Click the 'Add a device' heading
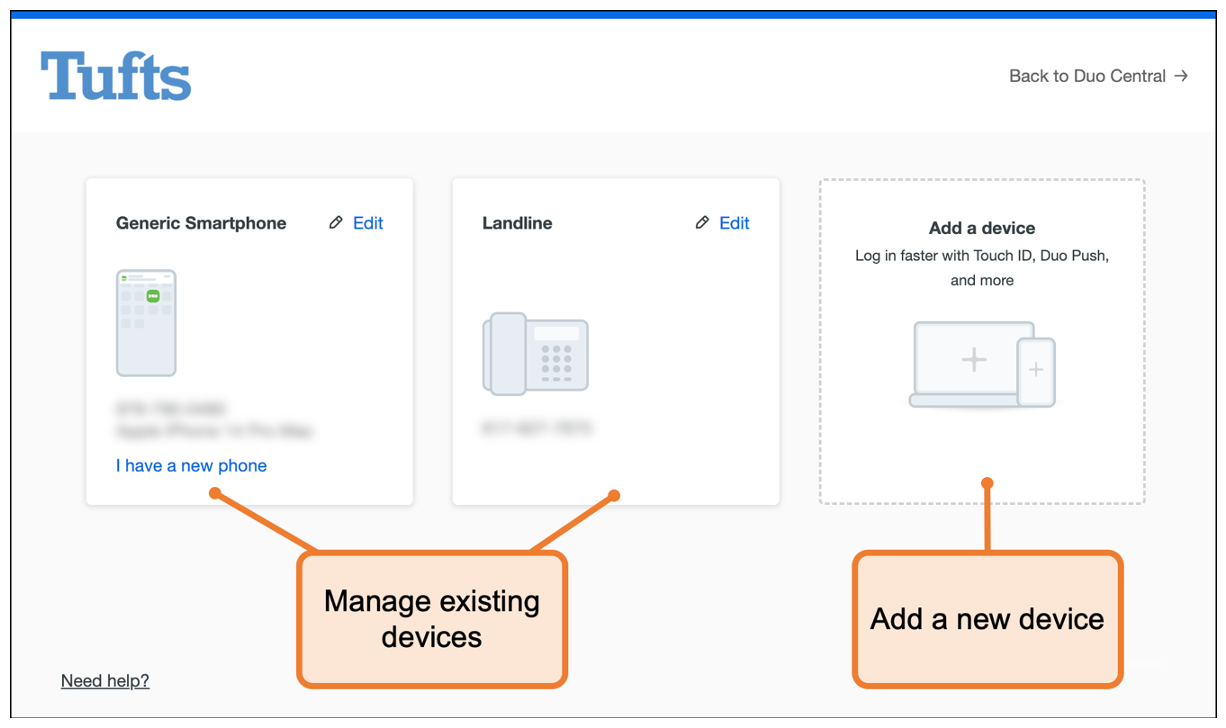1226x728 pixels. coord(982,228)
